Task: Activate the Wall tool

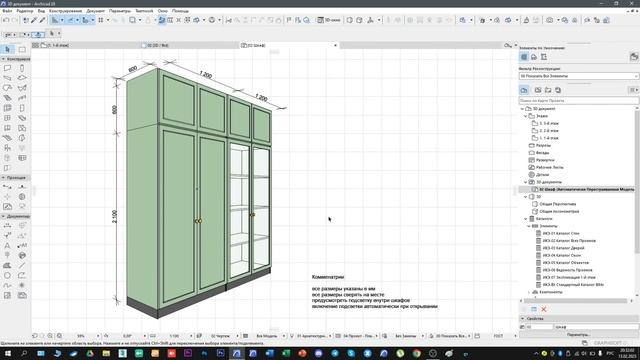Action: pos(7,68)
